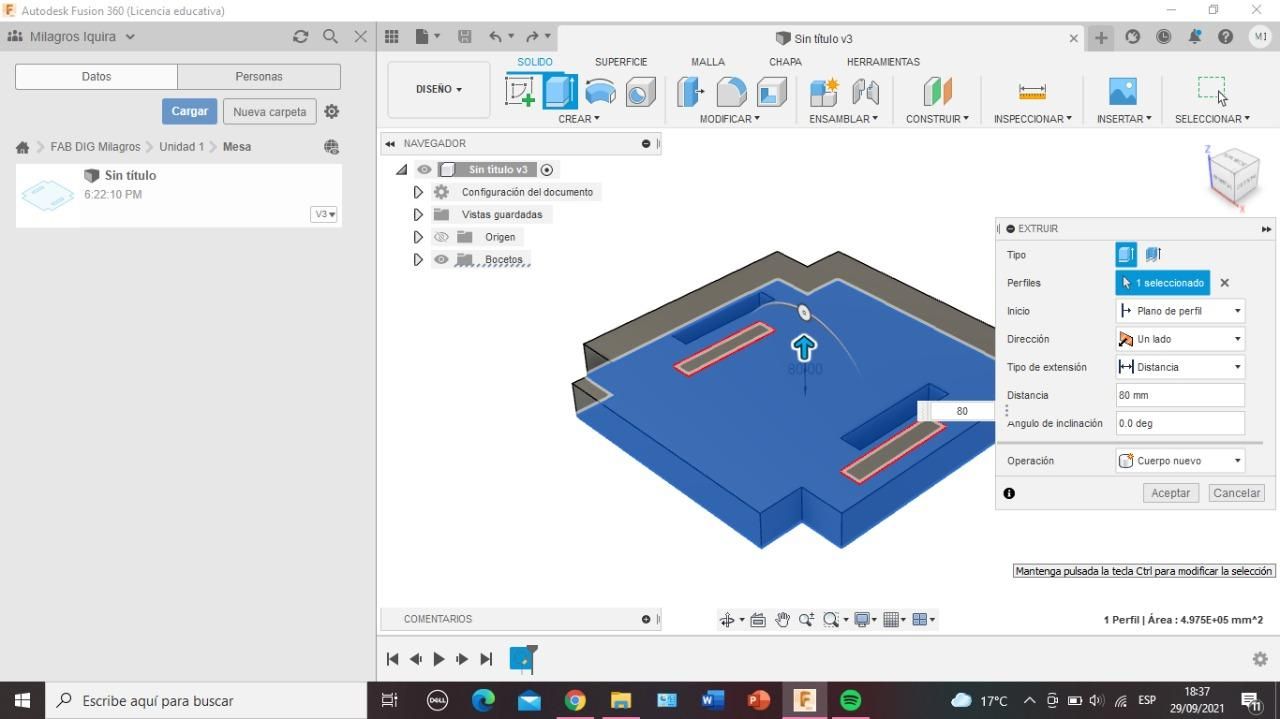
Task: Toggle visibility of Sin título v3
Action: point(424,170)
